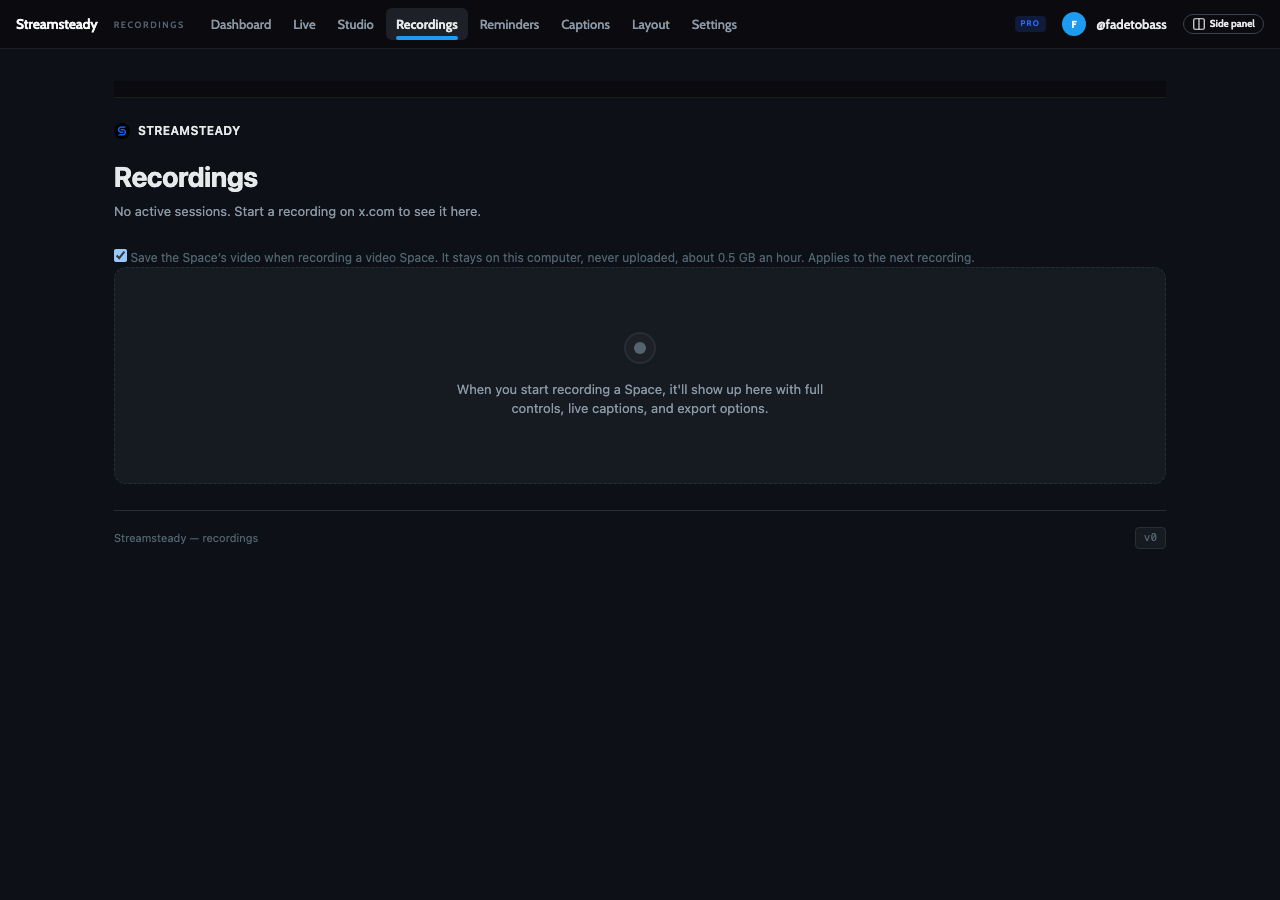Click the Recordings page heading
This screenshot has width=1280, height=900.
(186, 177)
